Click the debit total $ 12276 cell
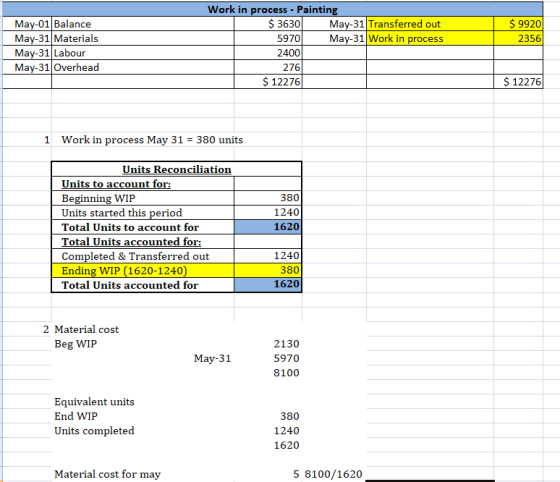The width and height of the screenshot is (560, 482). pyautogui.click(x=268, y=82)
